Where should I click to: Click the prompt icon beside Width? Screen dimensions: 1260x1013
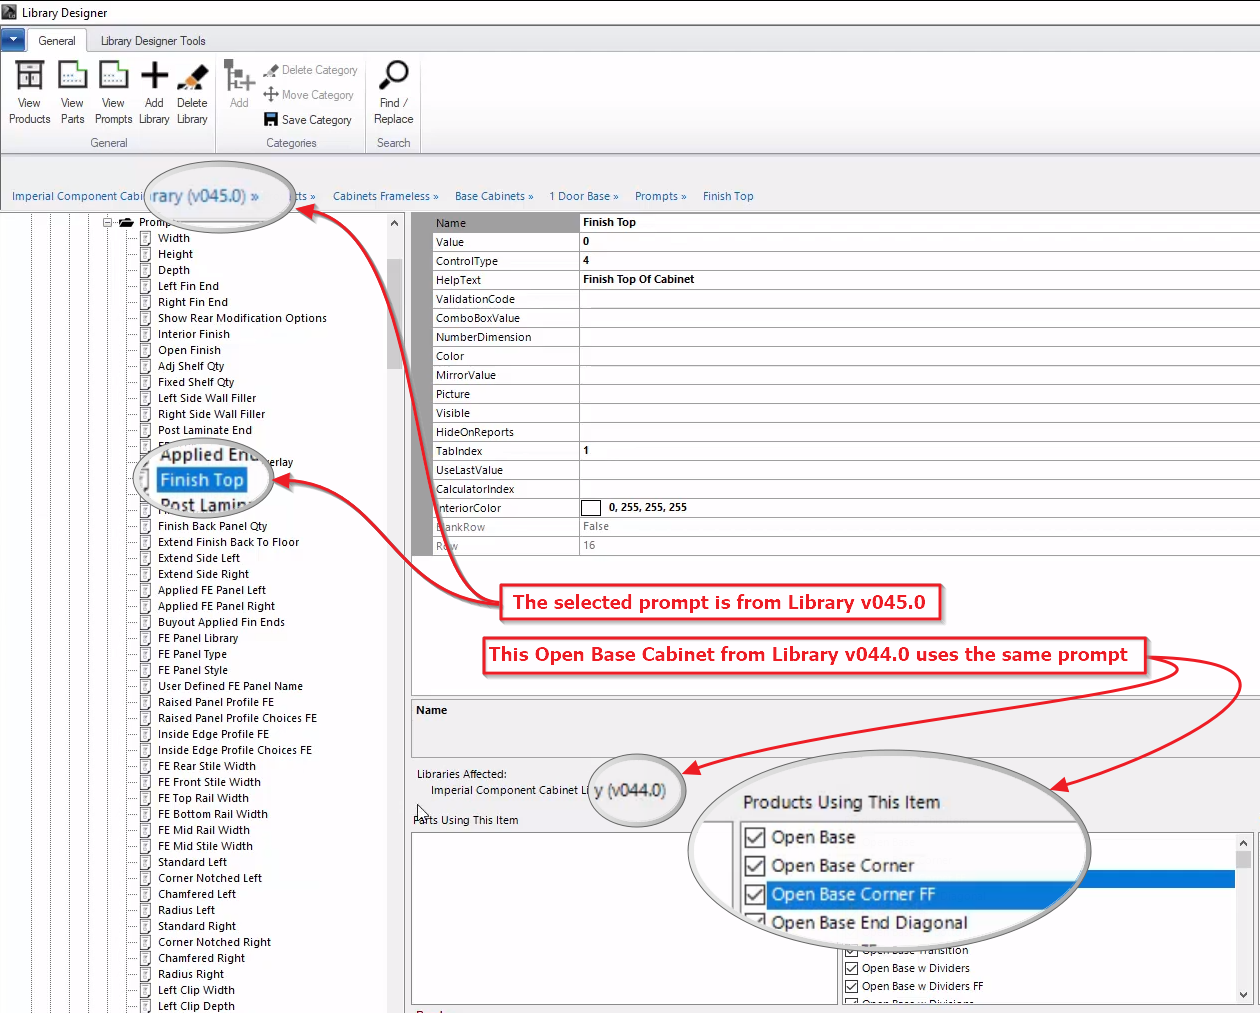(145, 238)
